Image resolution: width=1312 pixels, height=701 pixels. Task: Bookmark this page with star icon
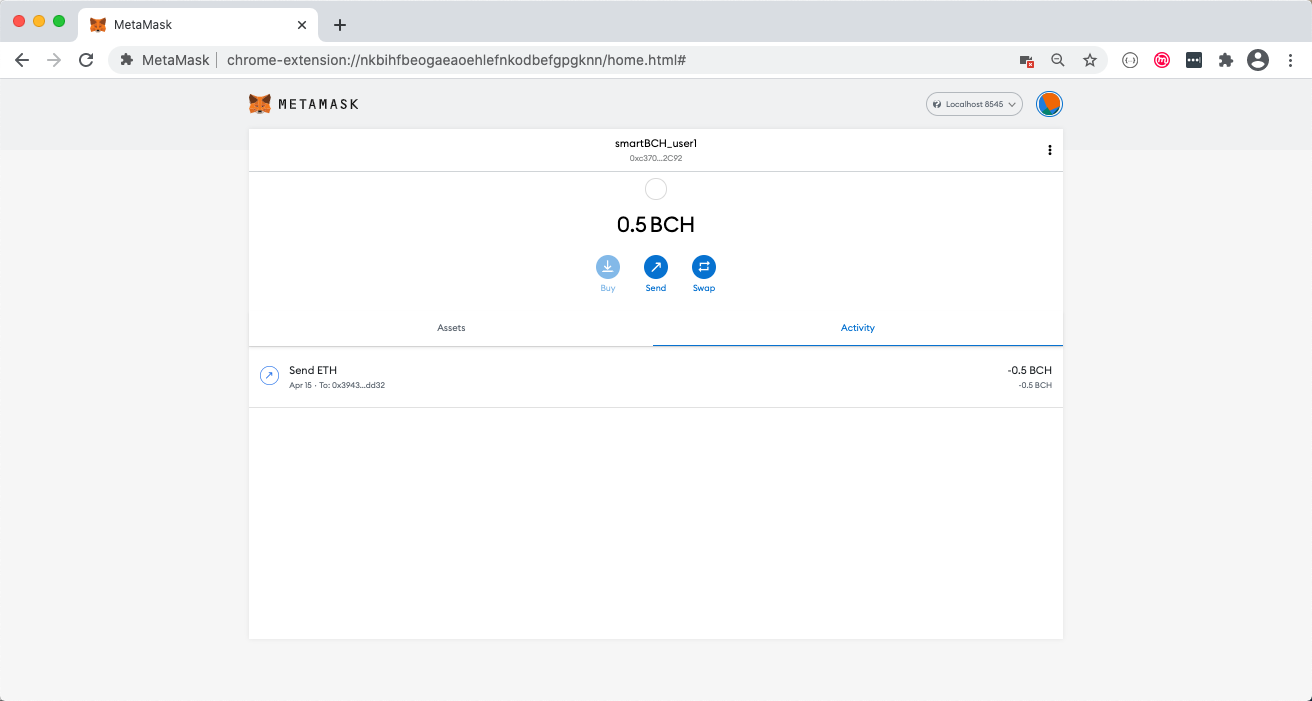(1090, 60)
